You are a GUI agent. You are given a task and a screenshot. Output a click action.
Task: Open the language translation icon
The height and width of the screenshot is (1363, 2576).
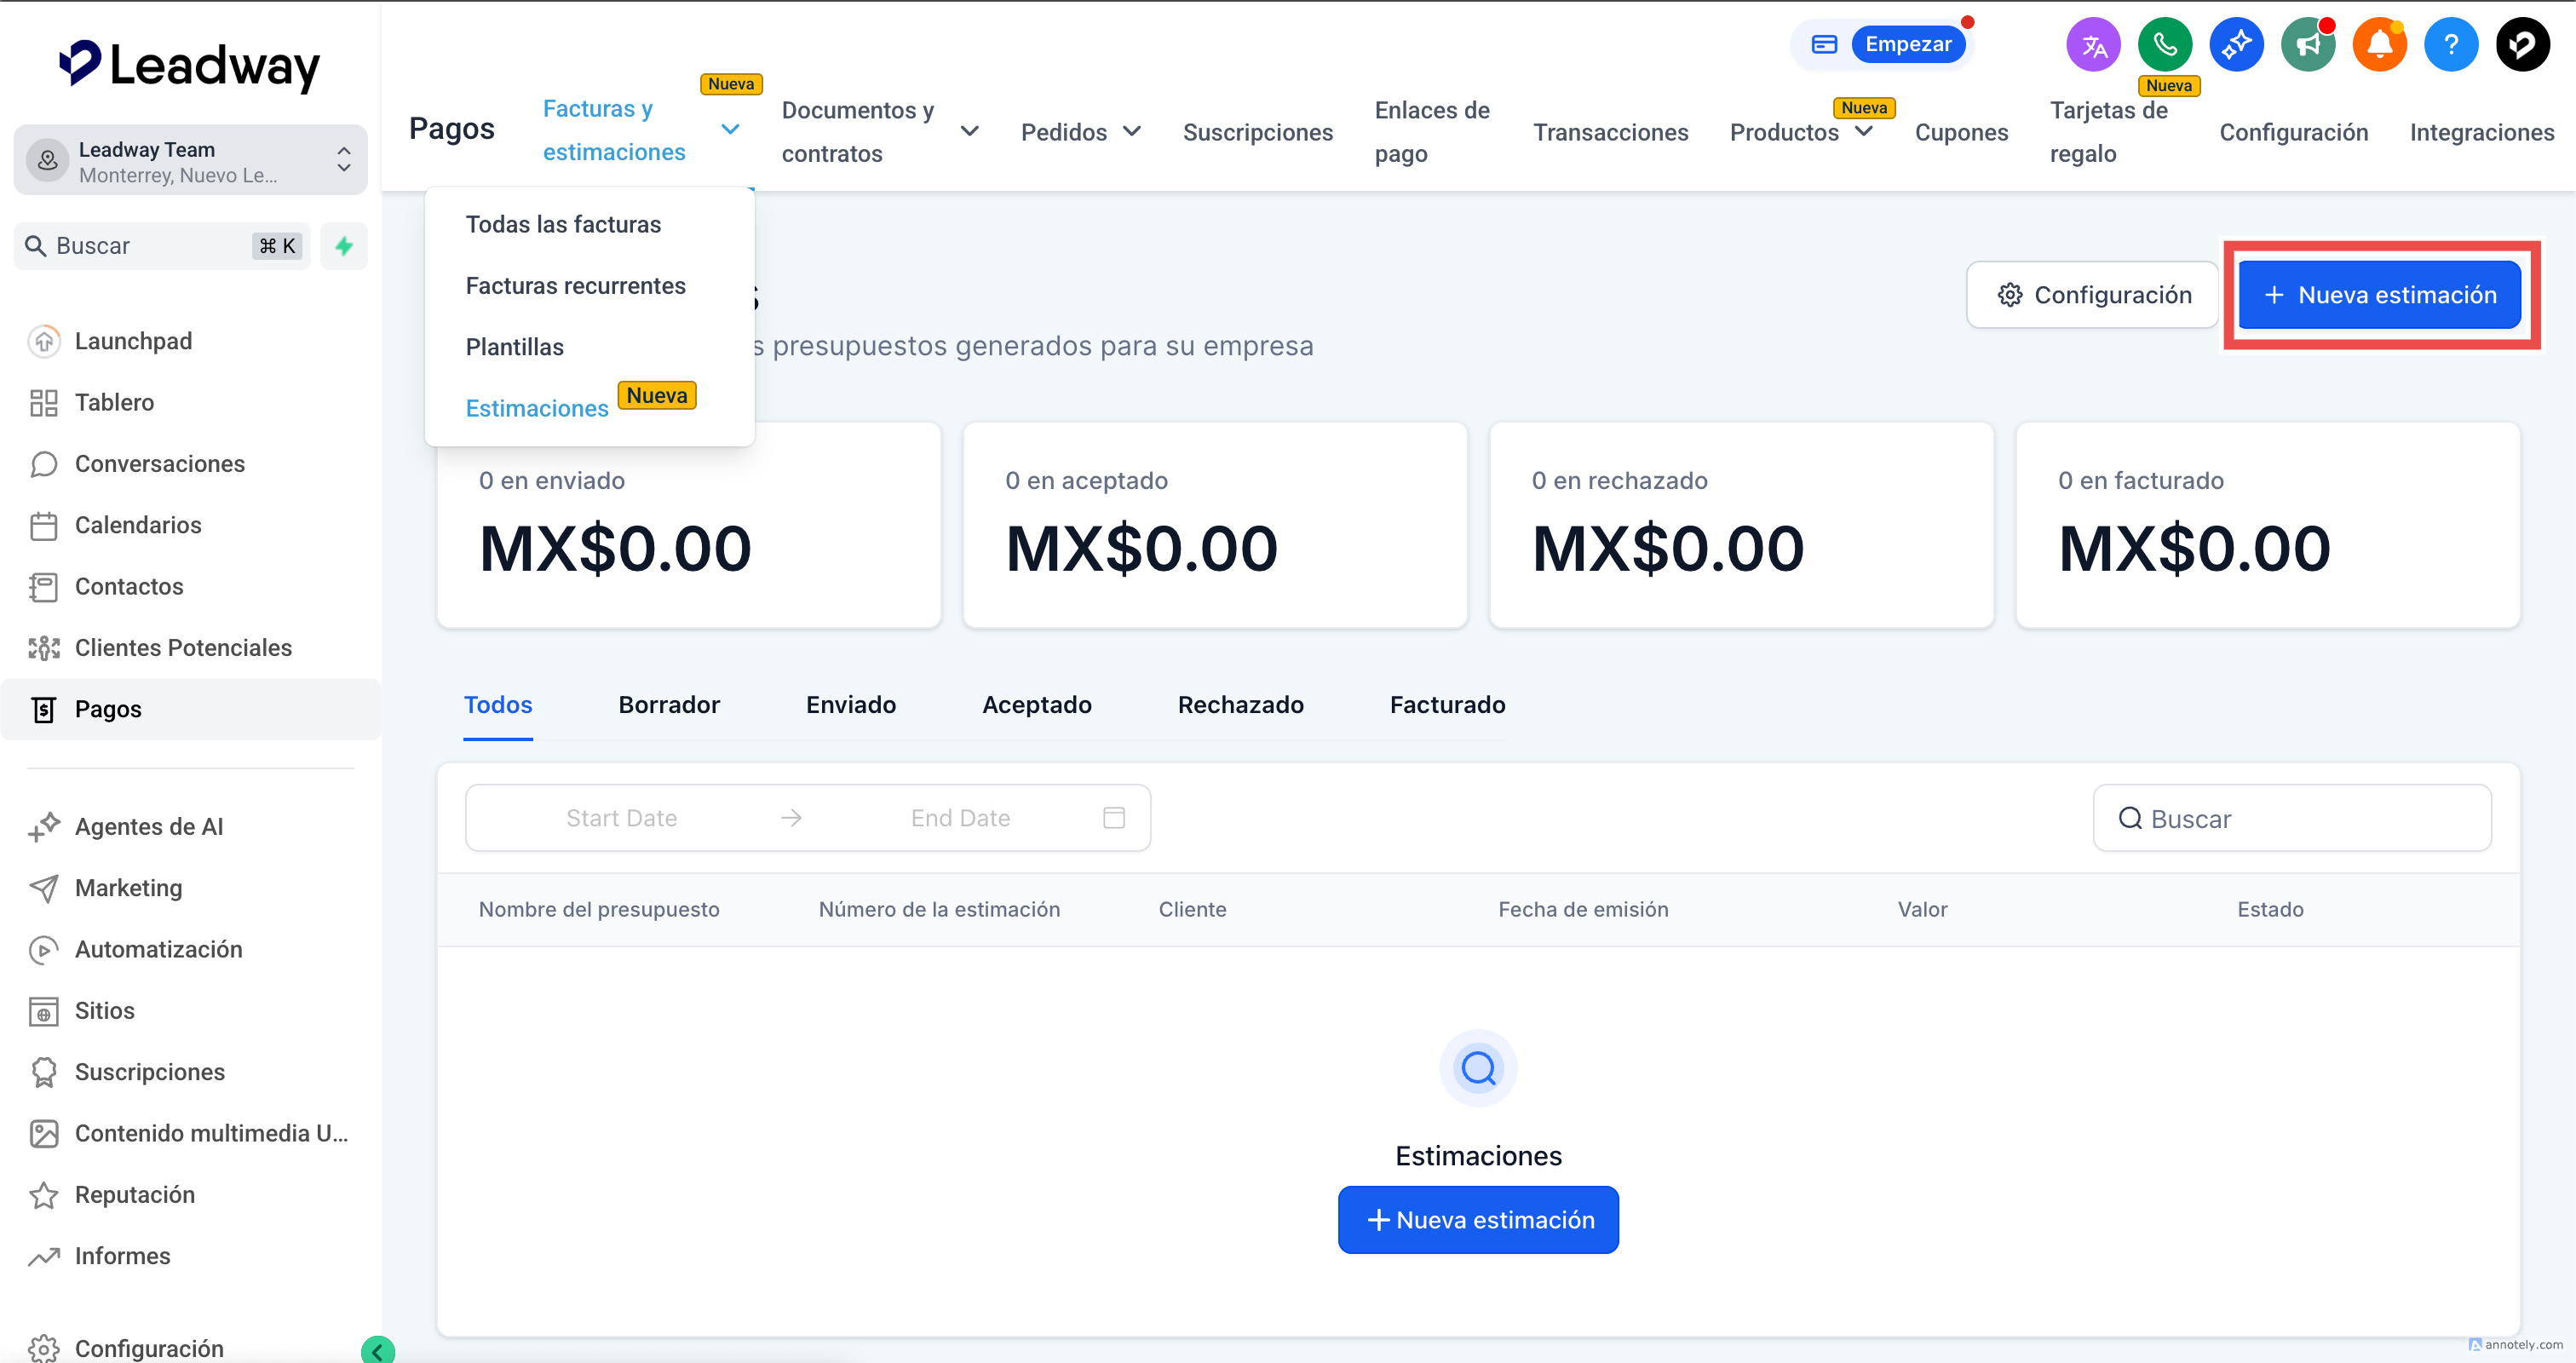click(2093, 45)
